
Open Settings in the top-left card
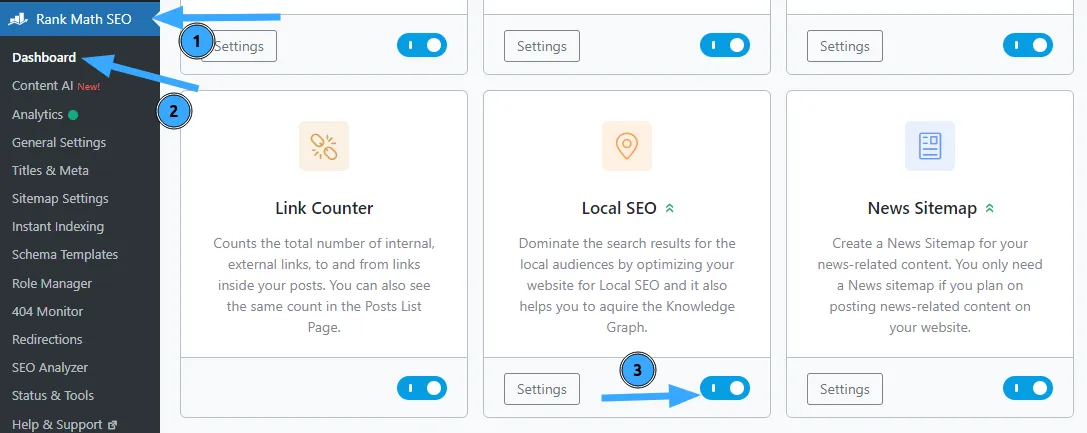click(x=238, y=46)
